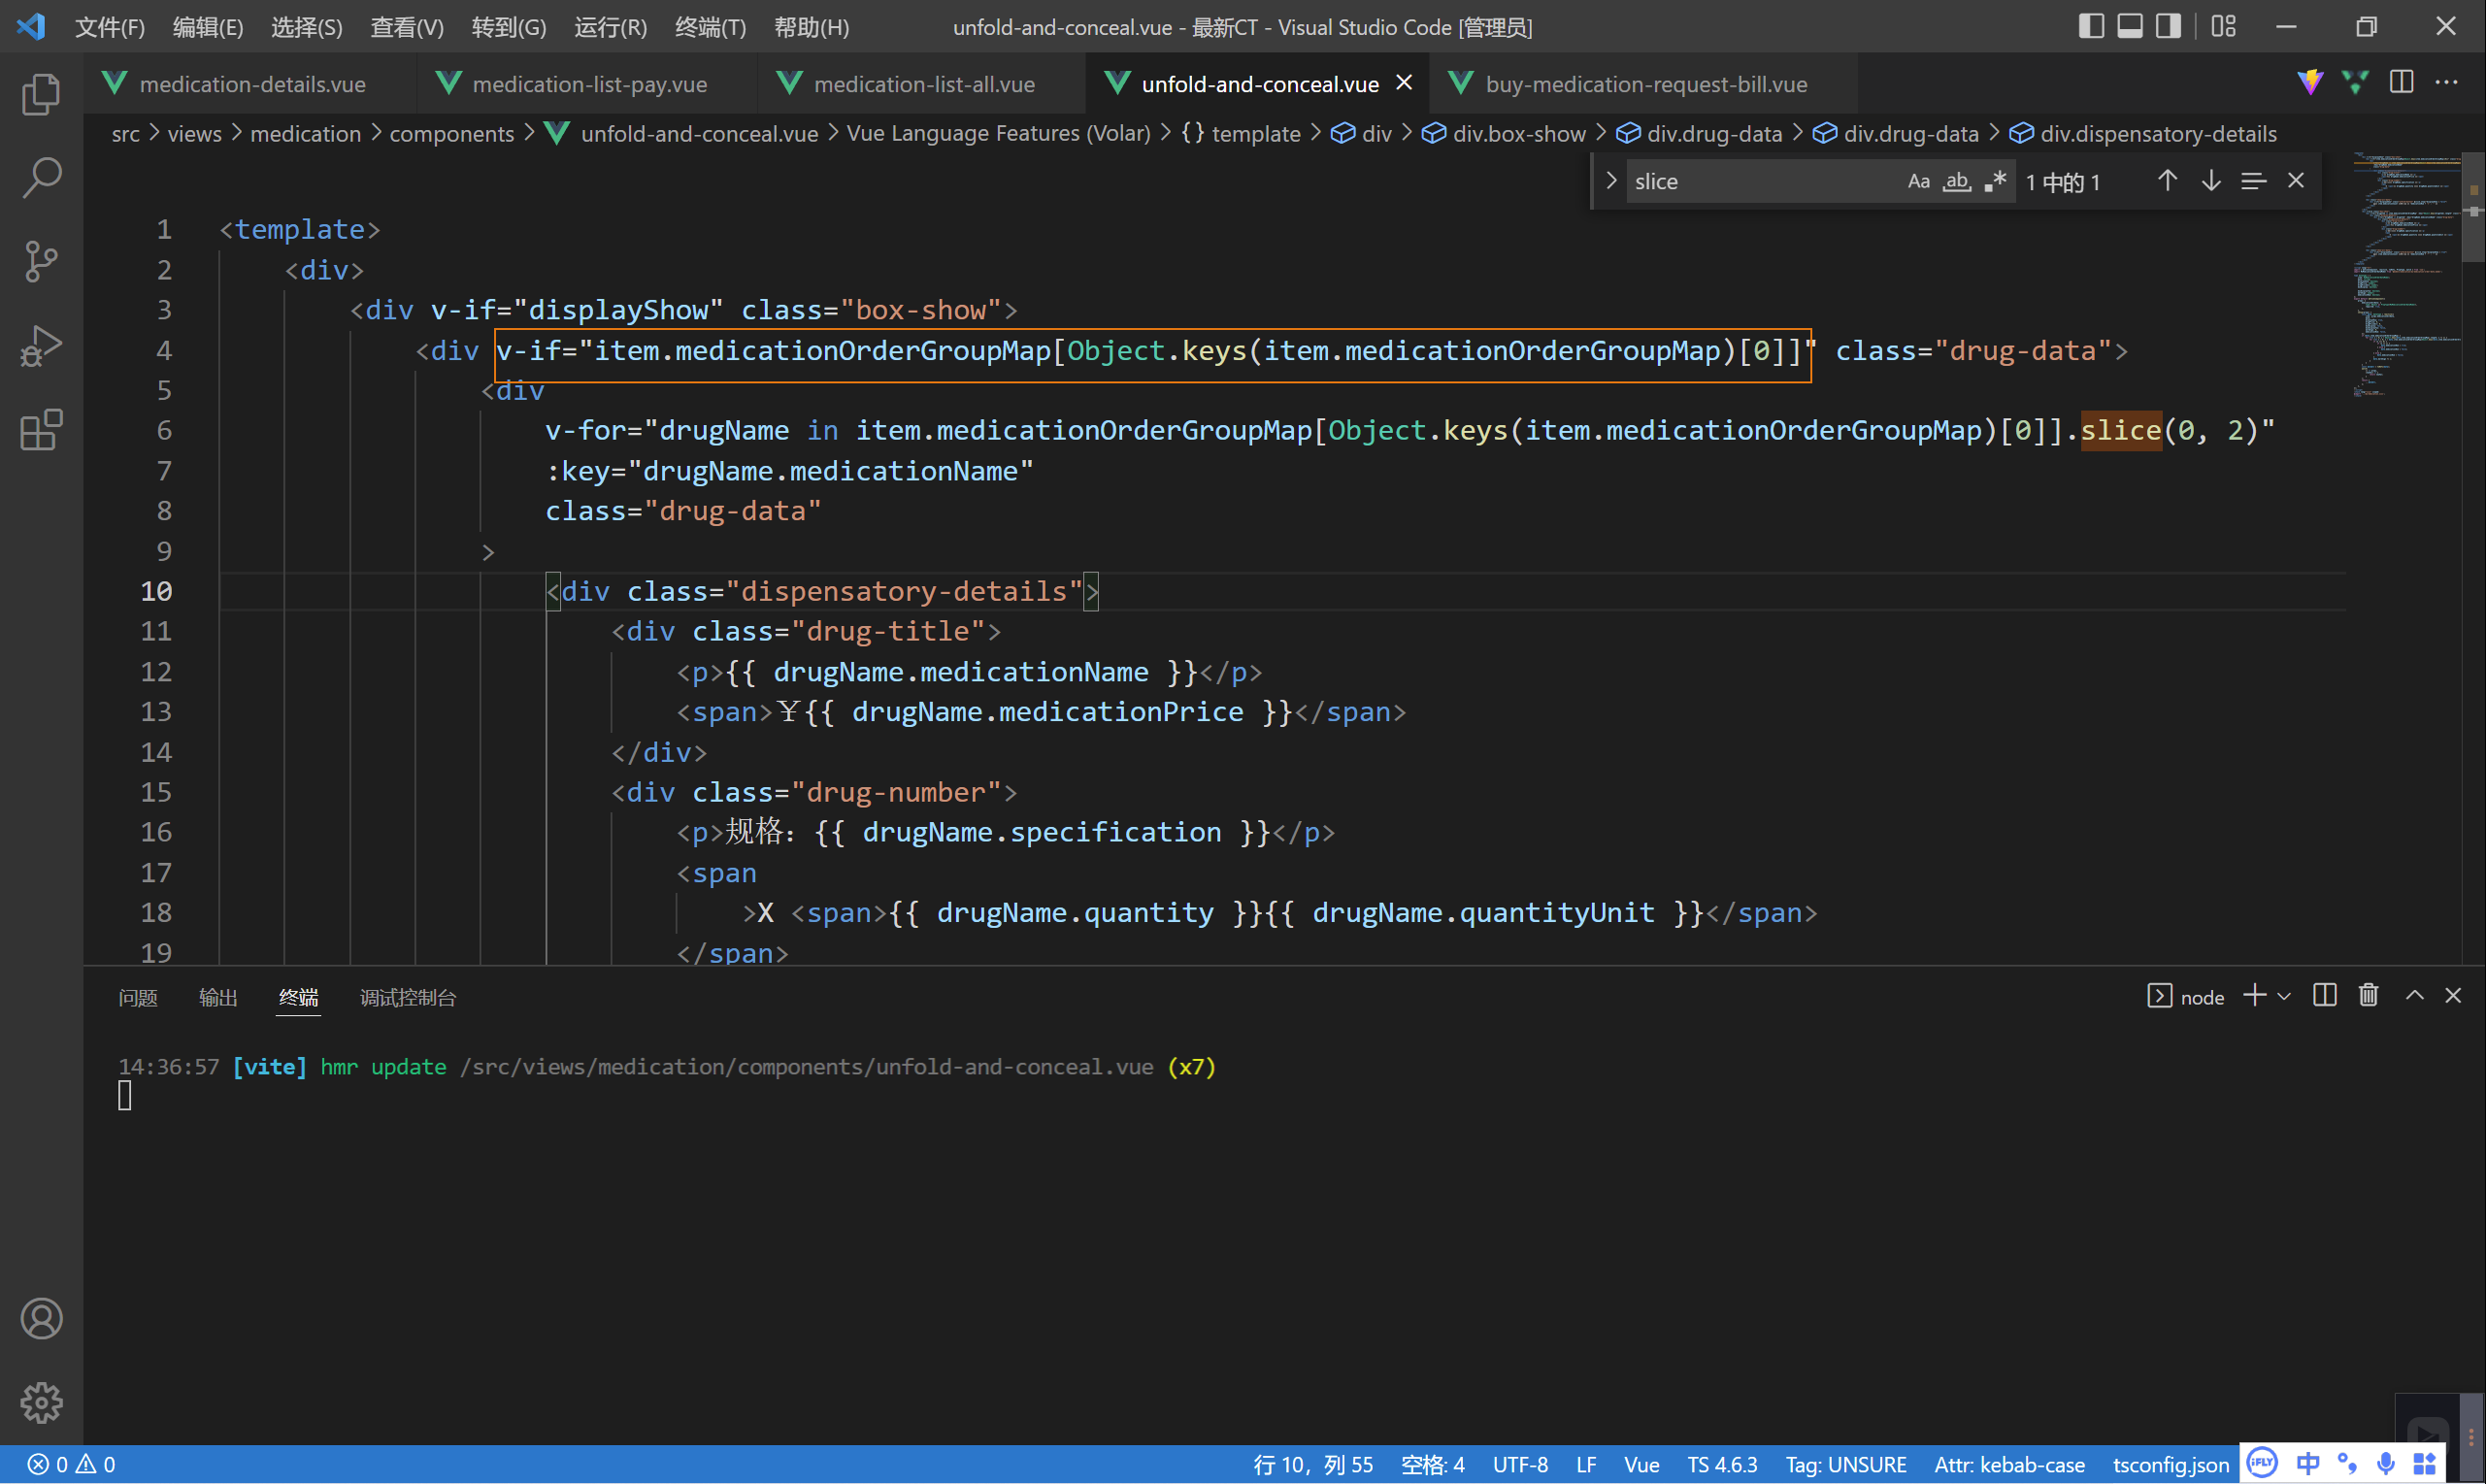Split the editor using the toolbar icon
This screenshot has height=1484, width=2486.
tap(2401, 82)
